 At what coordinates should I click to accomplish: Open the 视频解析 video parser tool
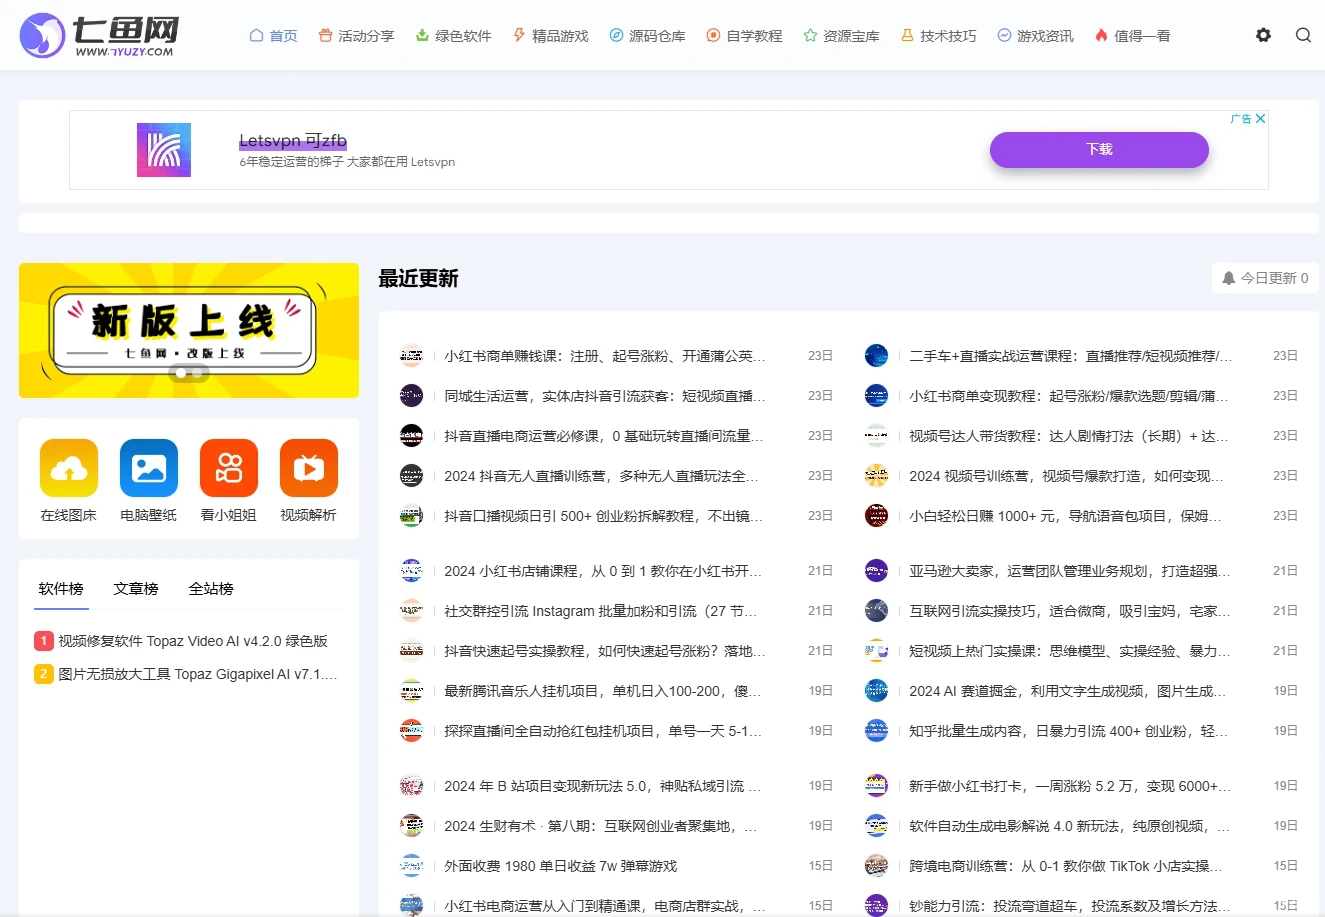tap(308, 480)
